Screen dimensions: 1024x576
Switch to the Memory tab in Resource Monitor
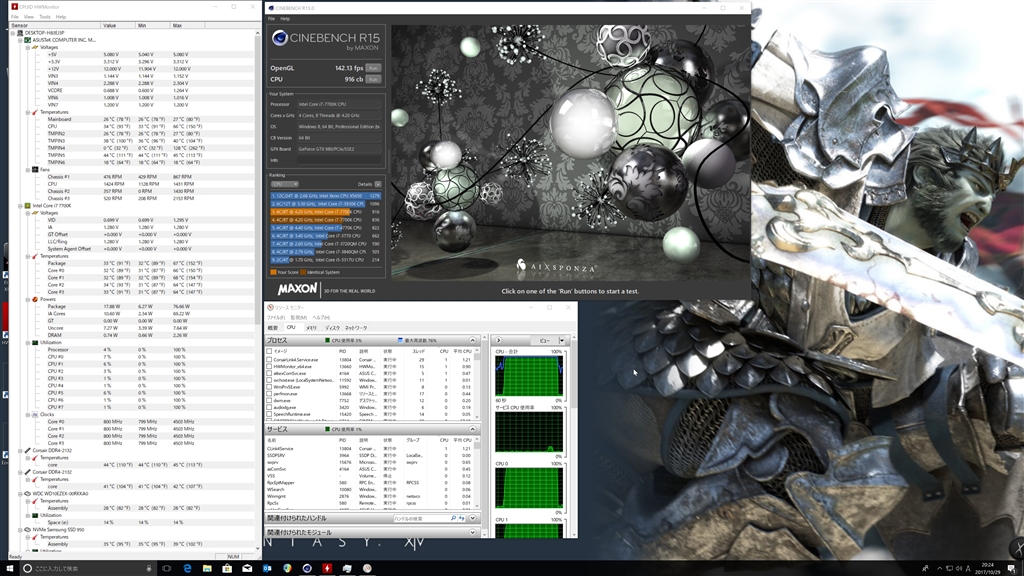pyautogui.click(x=311, y=327)
